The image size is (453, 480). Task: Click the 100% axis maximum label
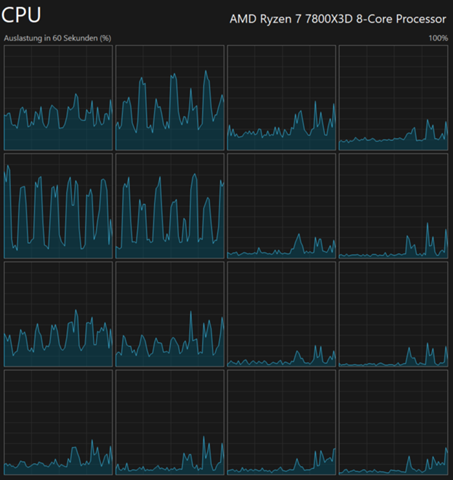(438, 38)
